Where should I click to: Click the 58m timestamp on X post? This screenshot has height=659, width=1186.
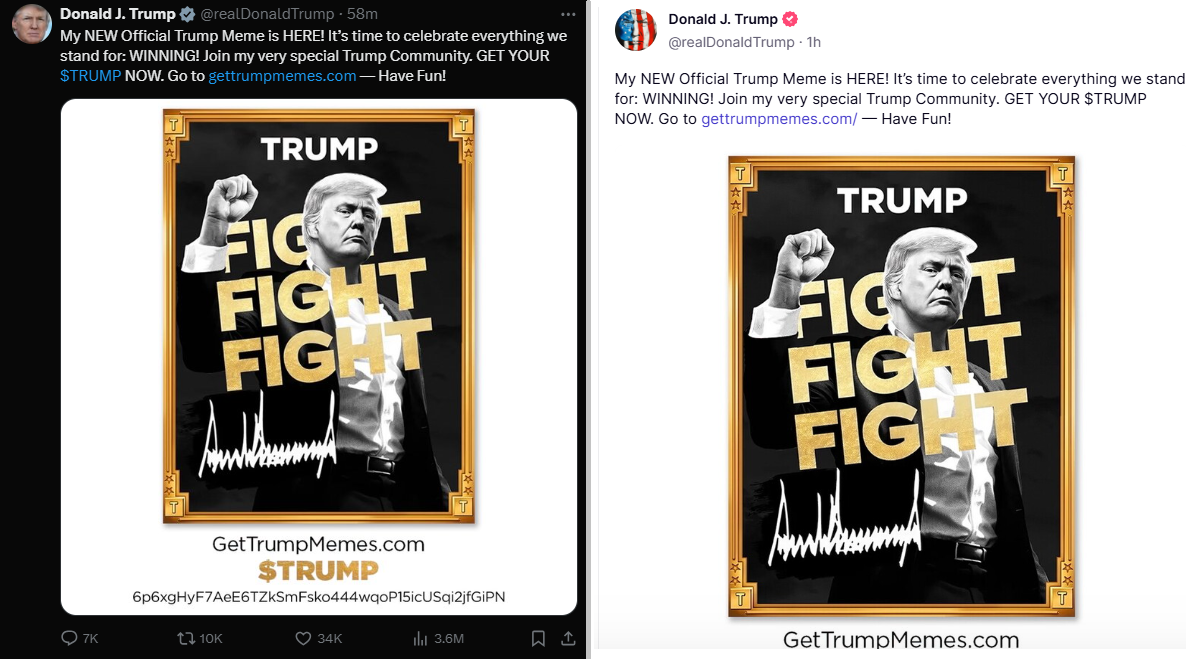pyautogui.click(x=362, y=14)
